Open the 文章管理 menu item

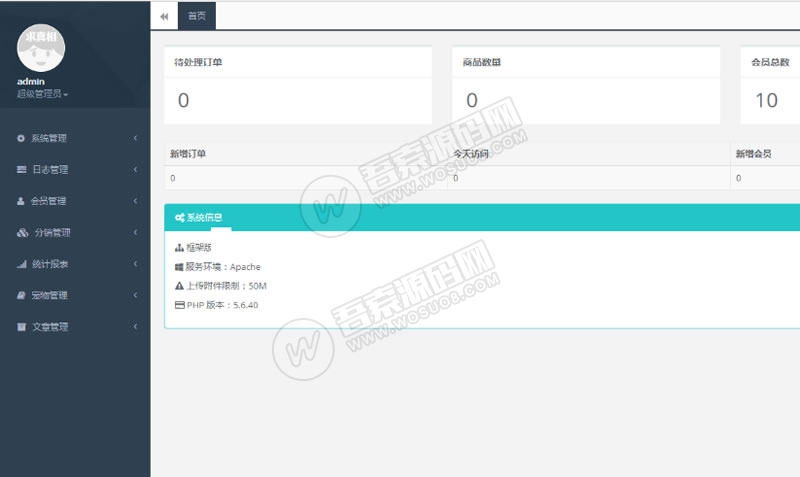49,327
